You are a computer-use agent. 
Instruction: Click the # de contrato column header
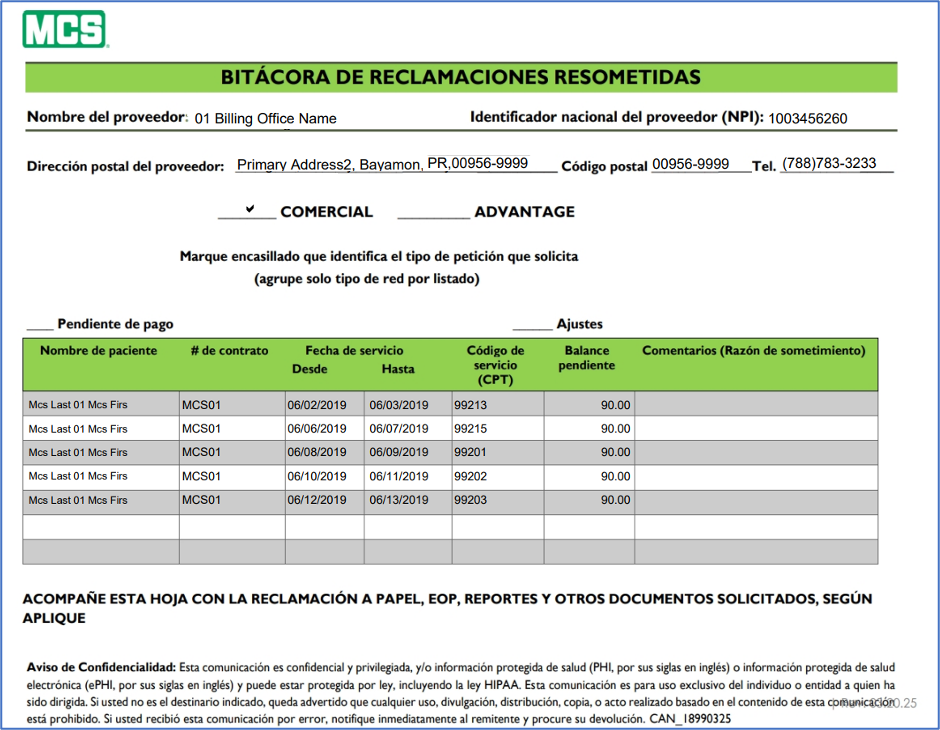coord(229,351)
